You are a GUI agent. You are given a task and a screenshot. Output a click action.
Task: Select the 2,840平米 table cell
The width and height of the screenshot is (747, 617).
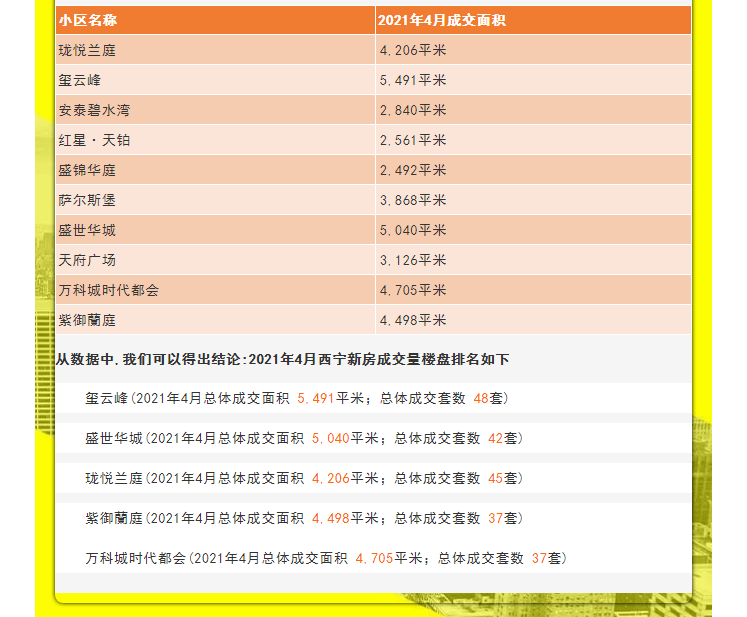533,110
